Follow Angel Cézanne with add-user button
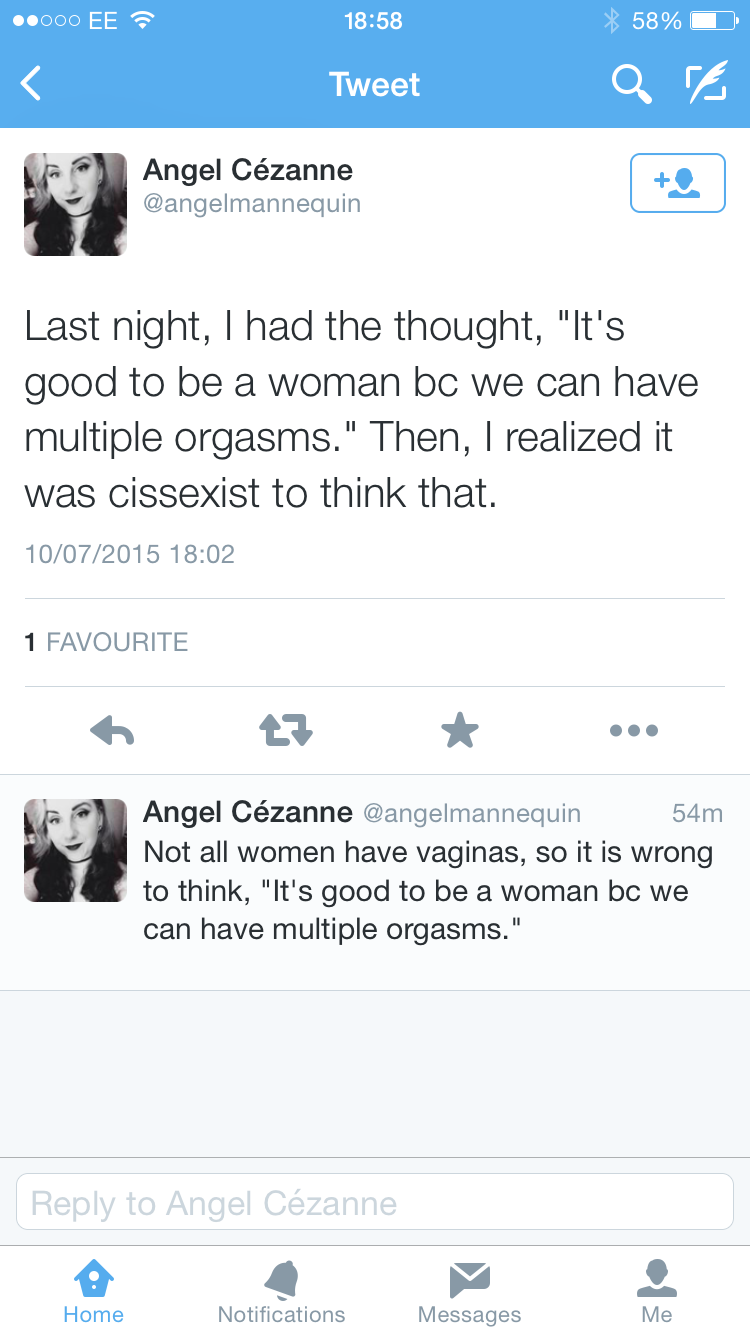The width and height of the screenshot is (750, 1334). point(677,183)
